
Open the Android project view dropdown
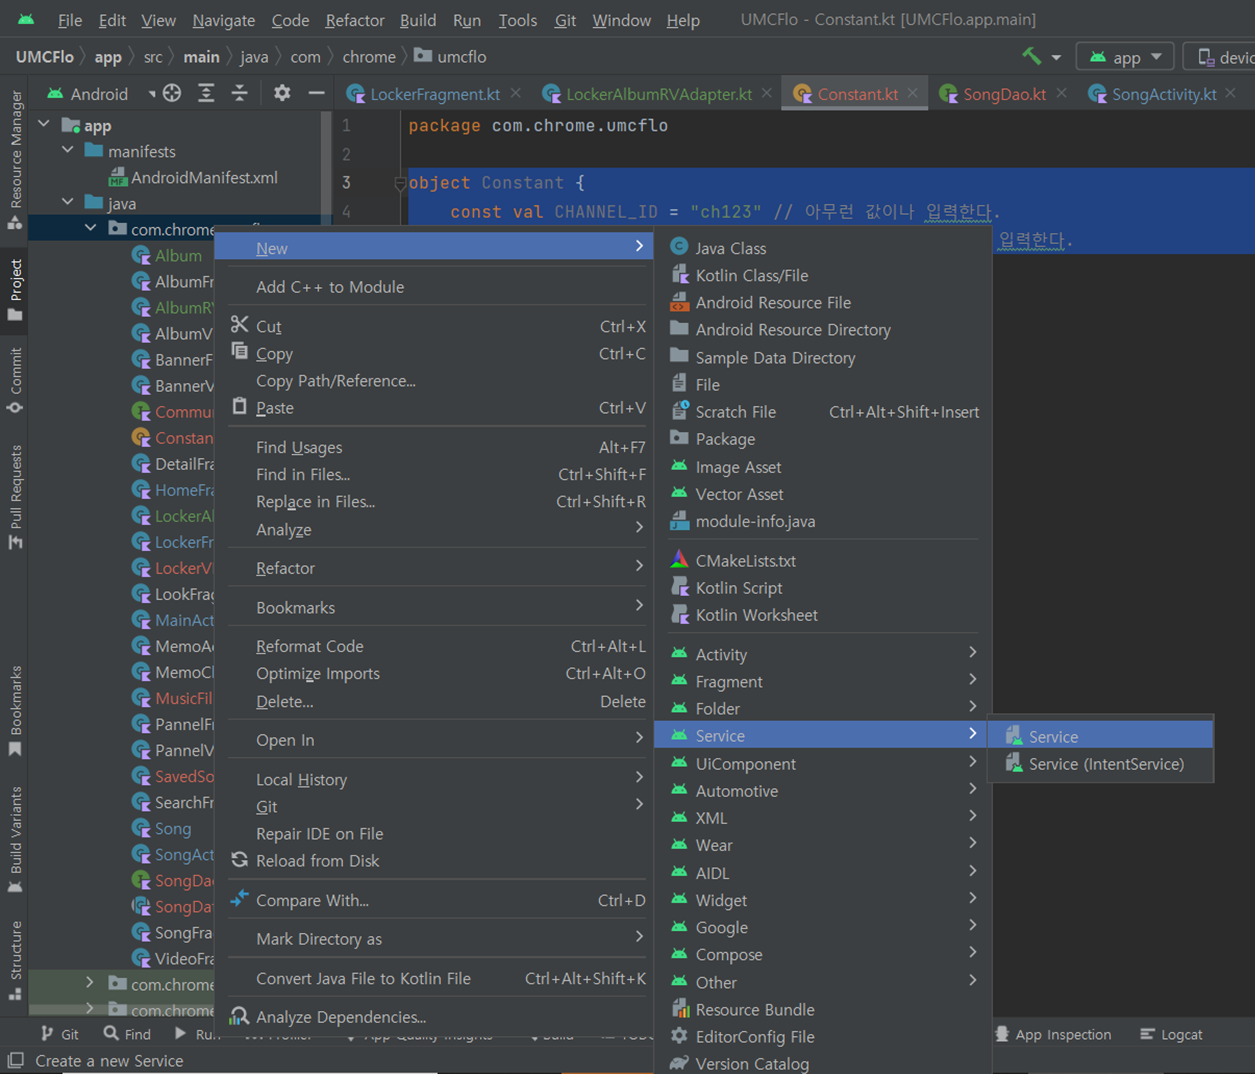coord(101,93)
